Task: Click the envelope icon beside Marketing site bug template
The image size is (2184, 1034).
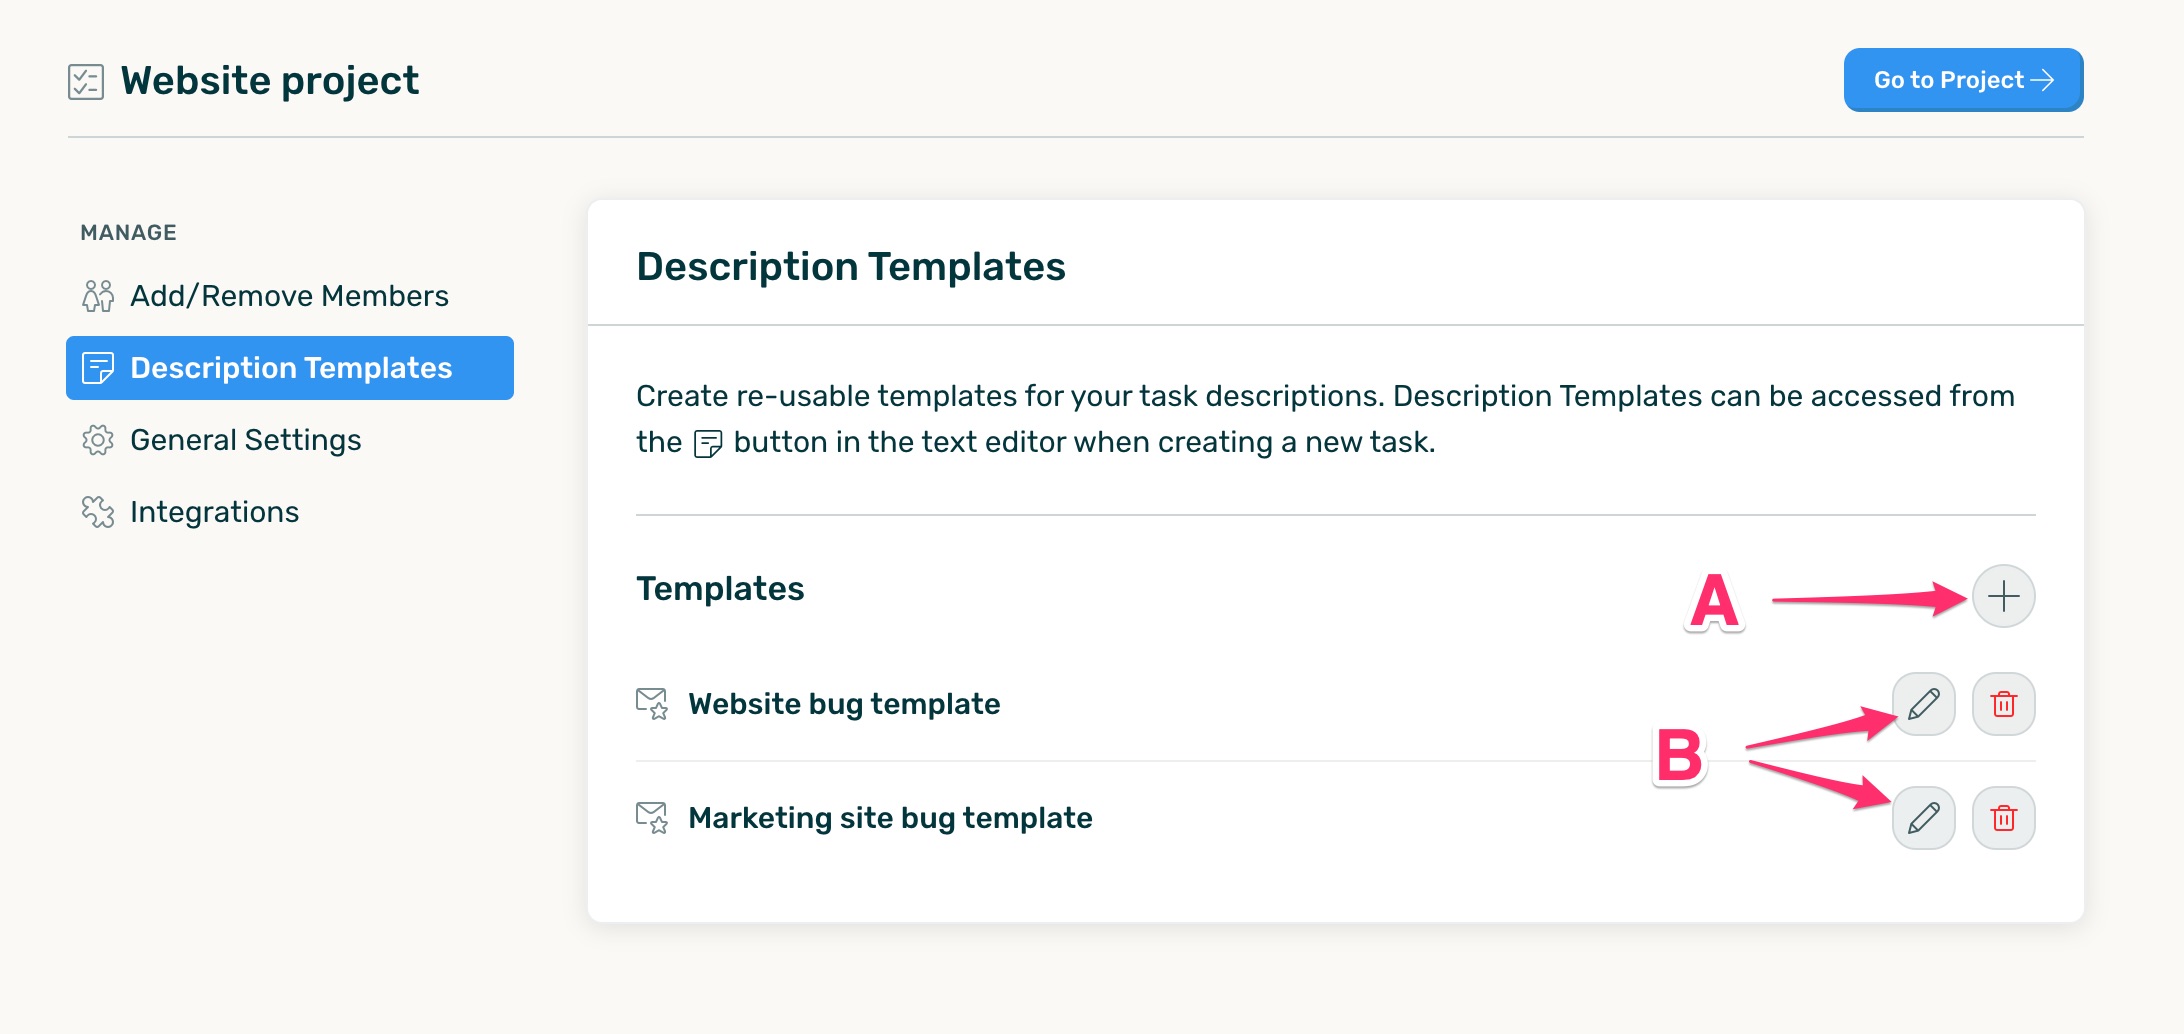Action: 652,817
